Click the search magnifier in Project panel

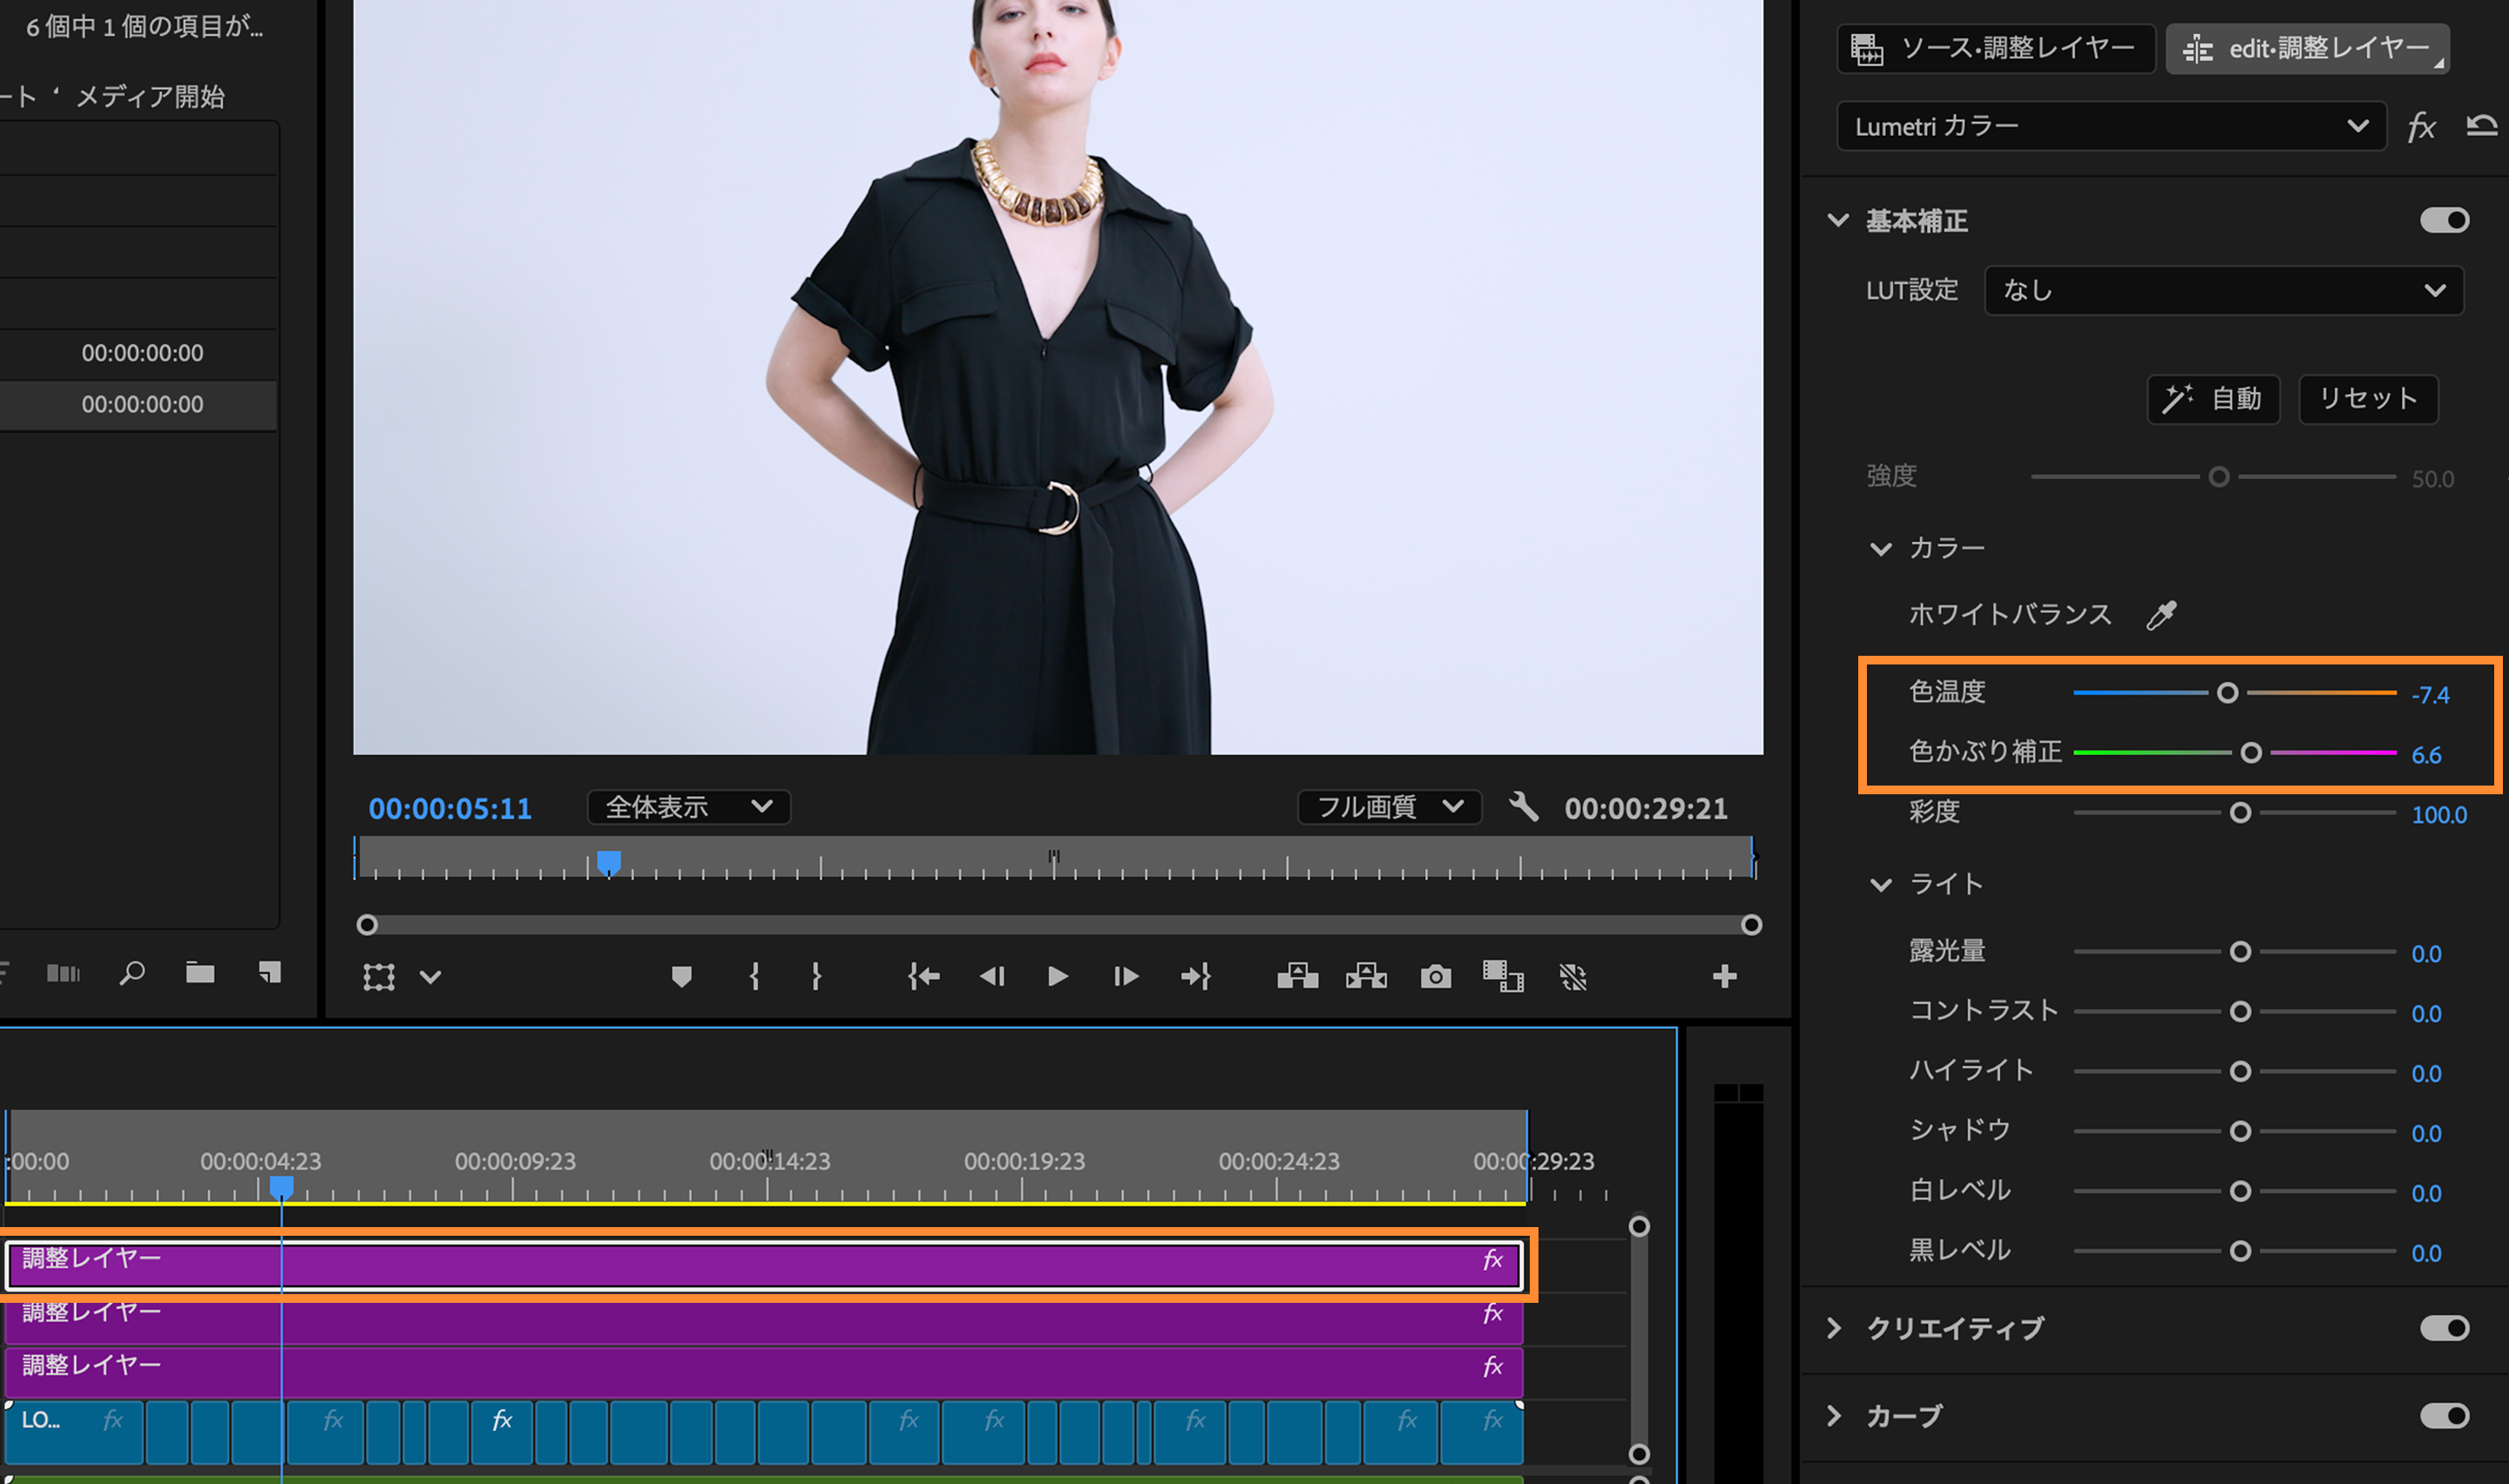pyautogui.click(x=132, y=973)
